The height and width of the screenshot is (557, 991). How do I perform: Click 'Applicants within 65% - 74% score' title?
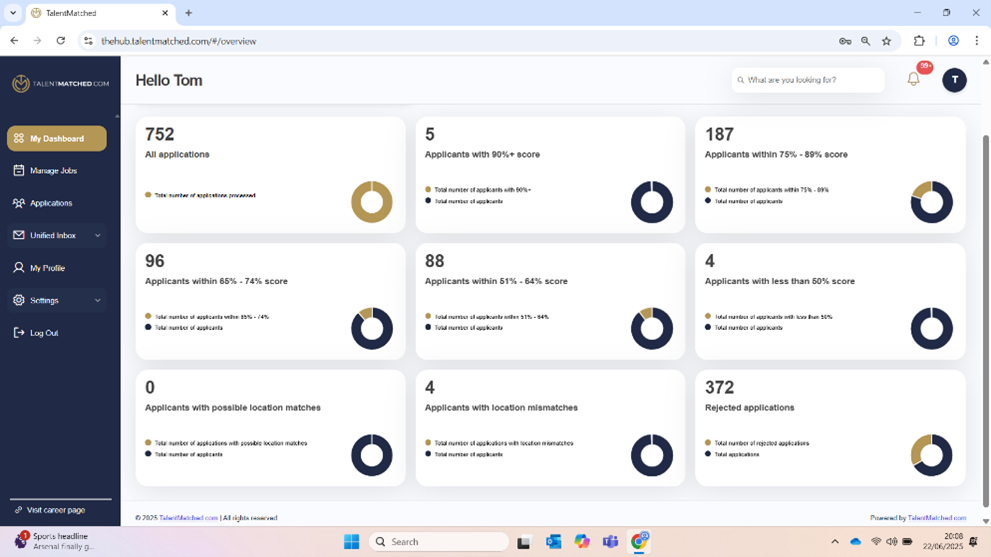(216, 281)
